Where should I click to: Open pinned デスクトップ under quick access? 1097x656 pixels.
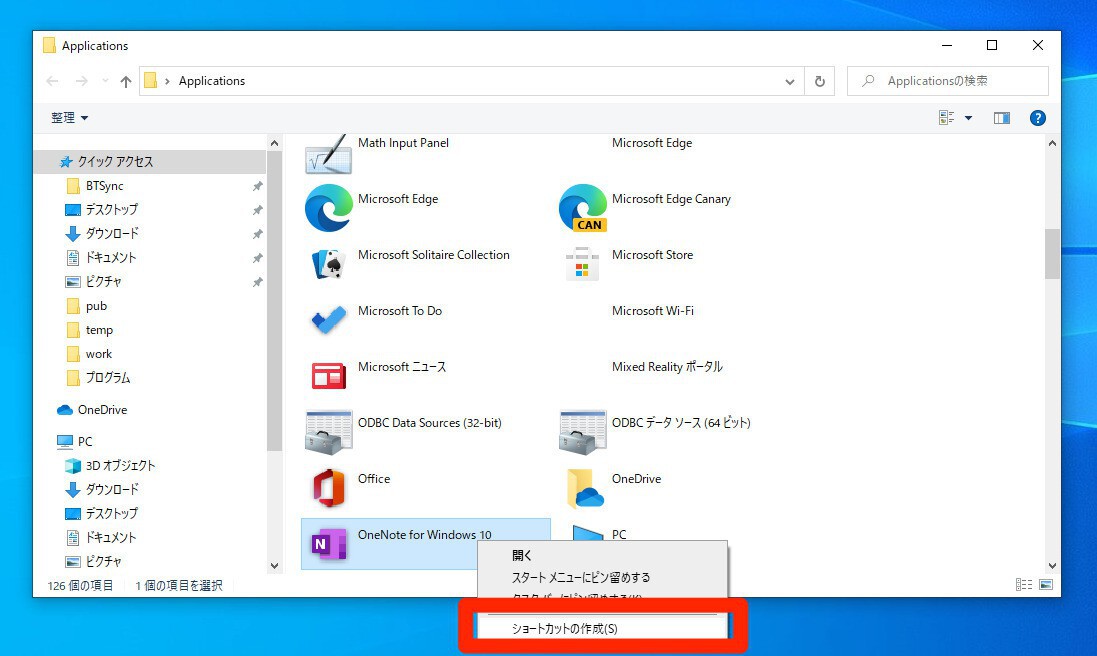(x=112, y=210)
